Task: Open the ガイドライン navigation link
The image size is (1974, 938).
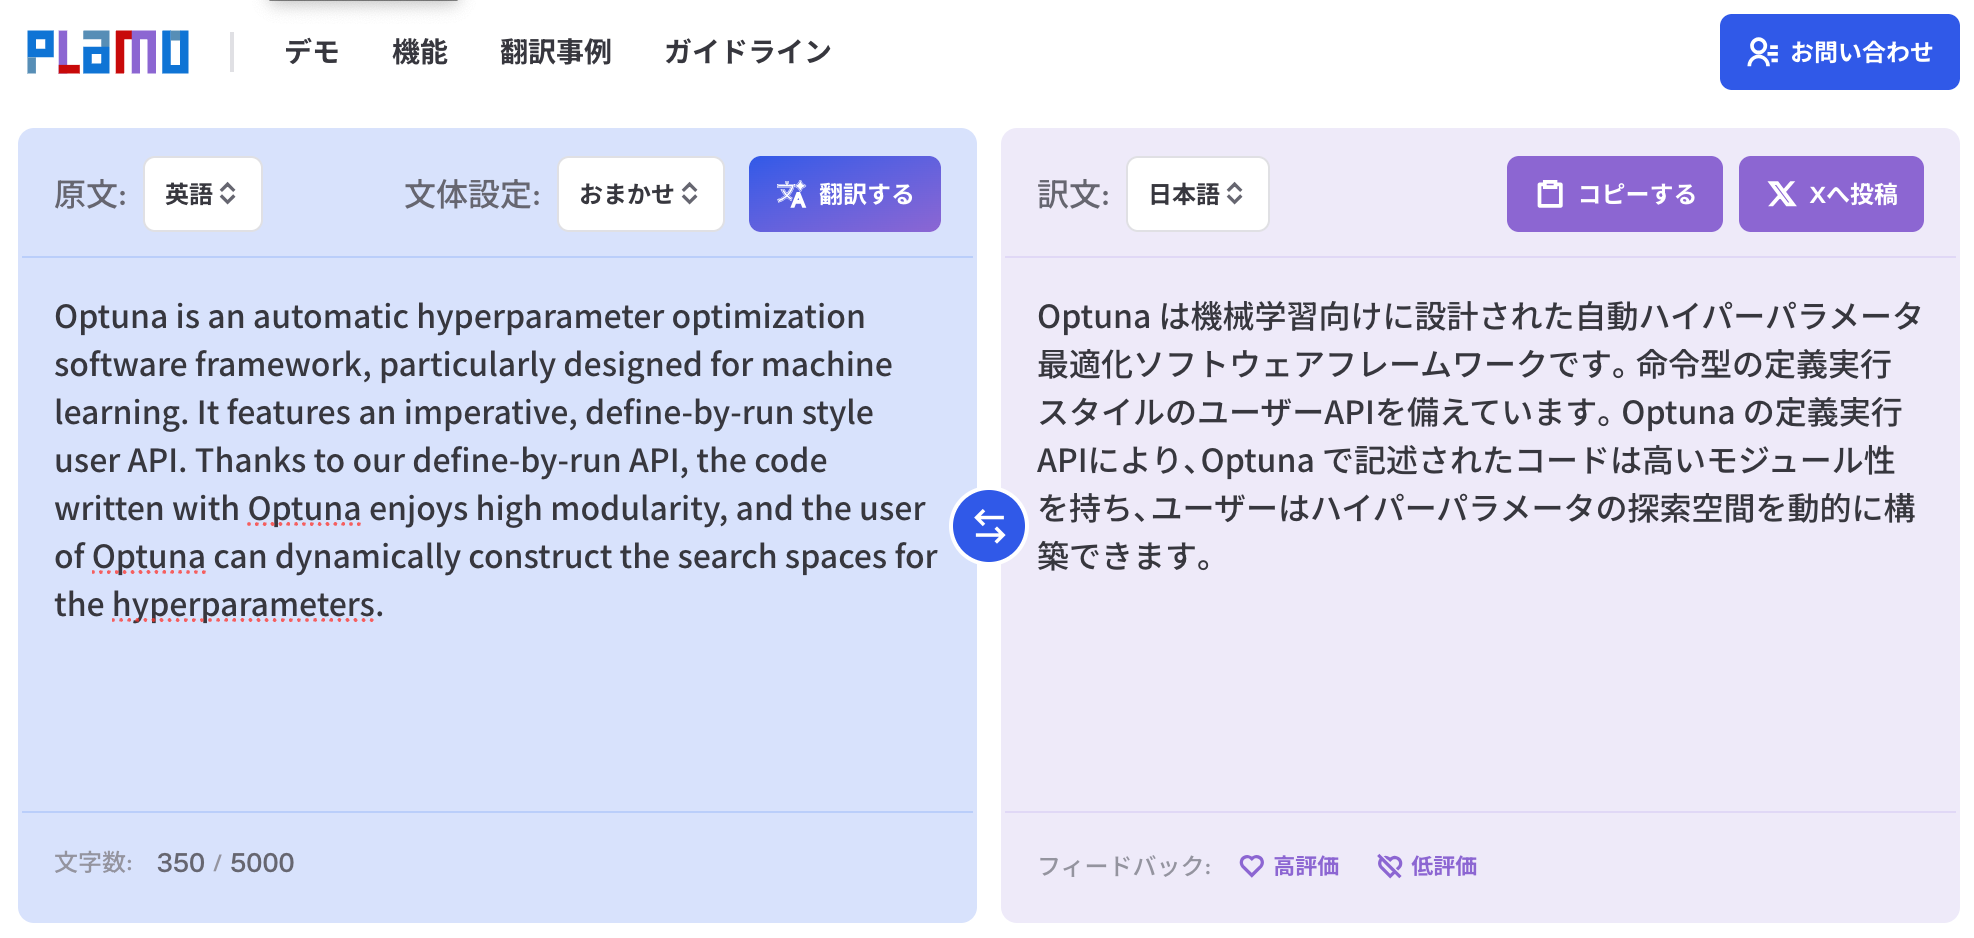Action: point(748,52)
